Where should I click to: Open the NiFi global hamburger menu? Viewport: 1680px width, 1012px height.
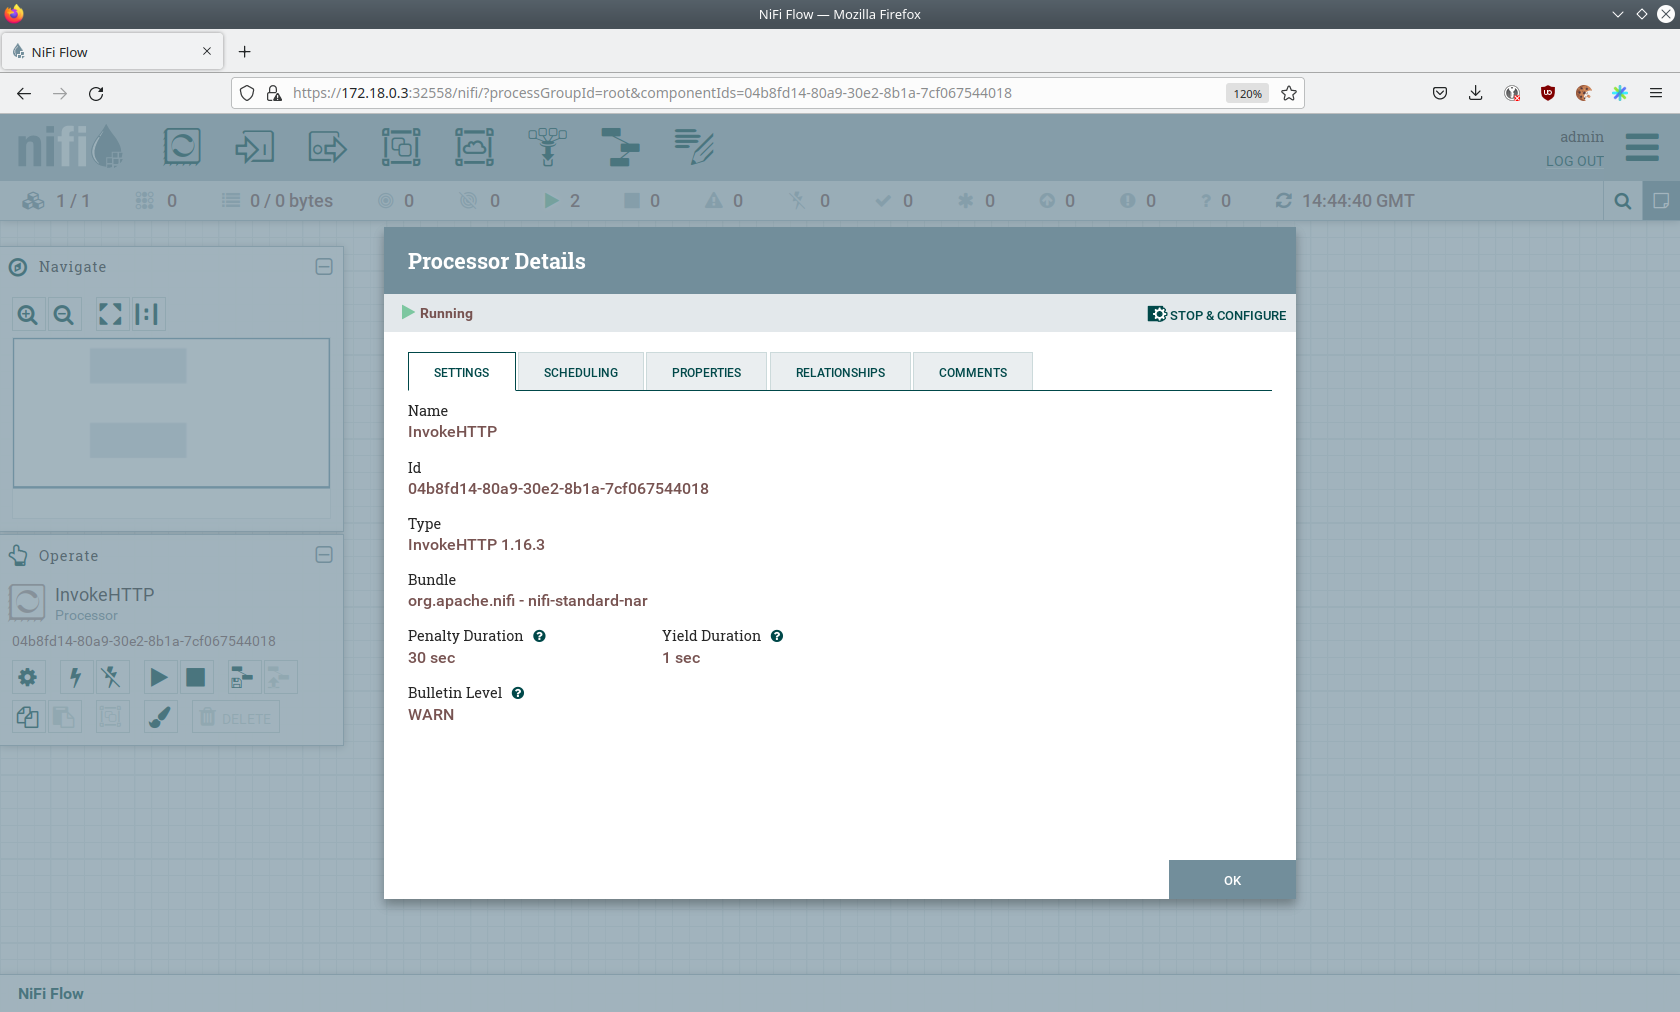[1642, 148]
